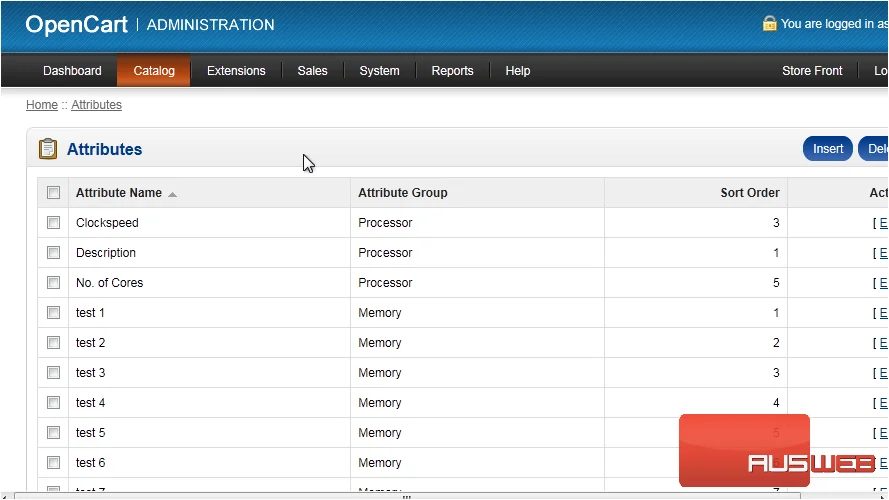Click Edit link for test 2 row
Image resolution: width=889 pixels, height=500 pixels.
[883, 343]
